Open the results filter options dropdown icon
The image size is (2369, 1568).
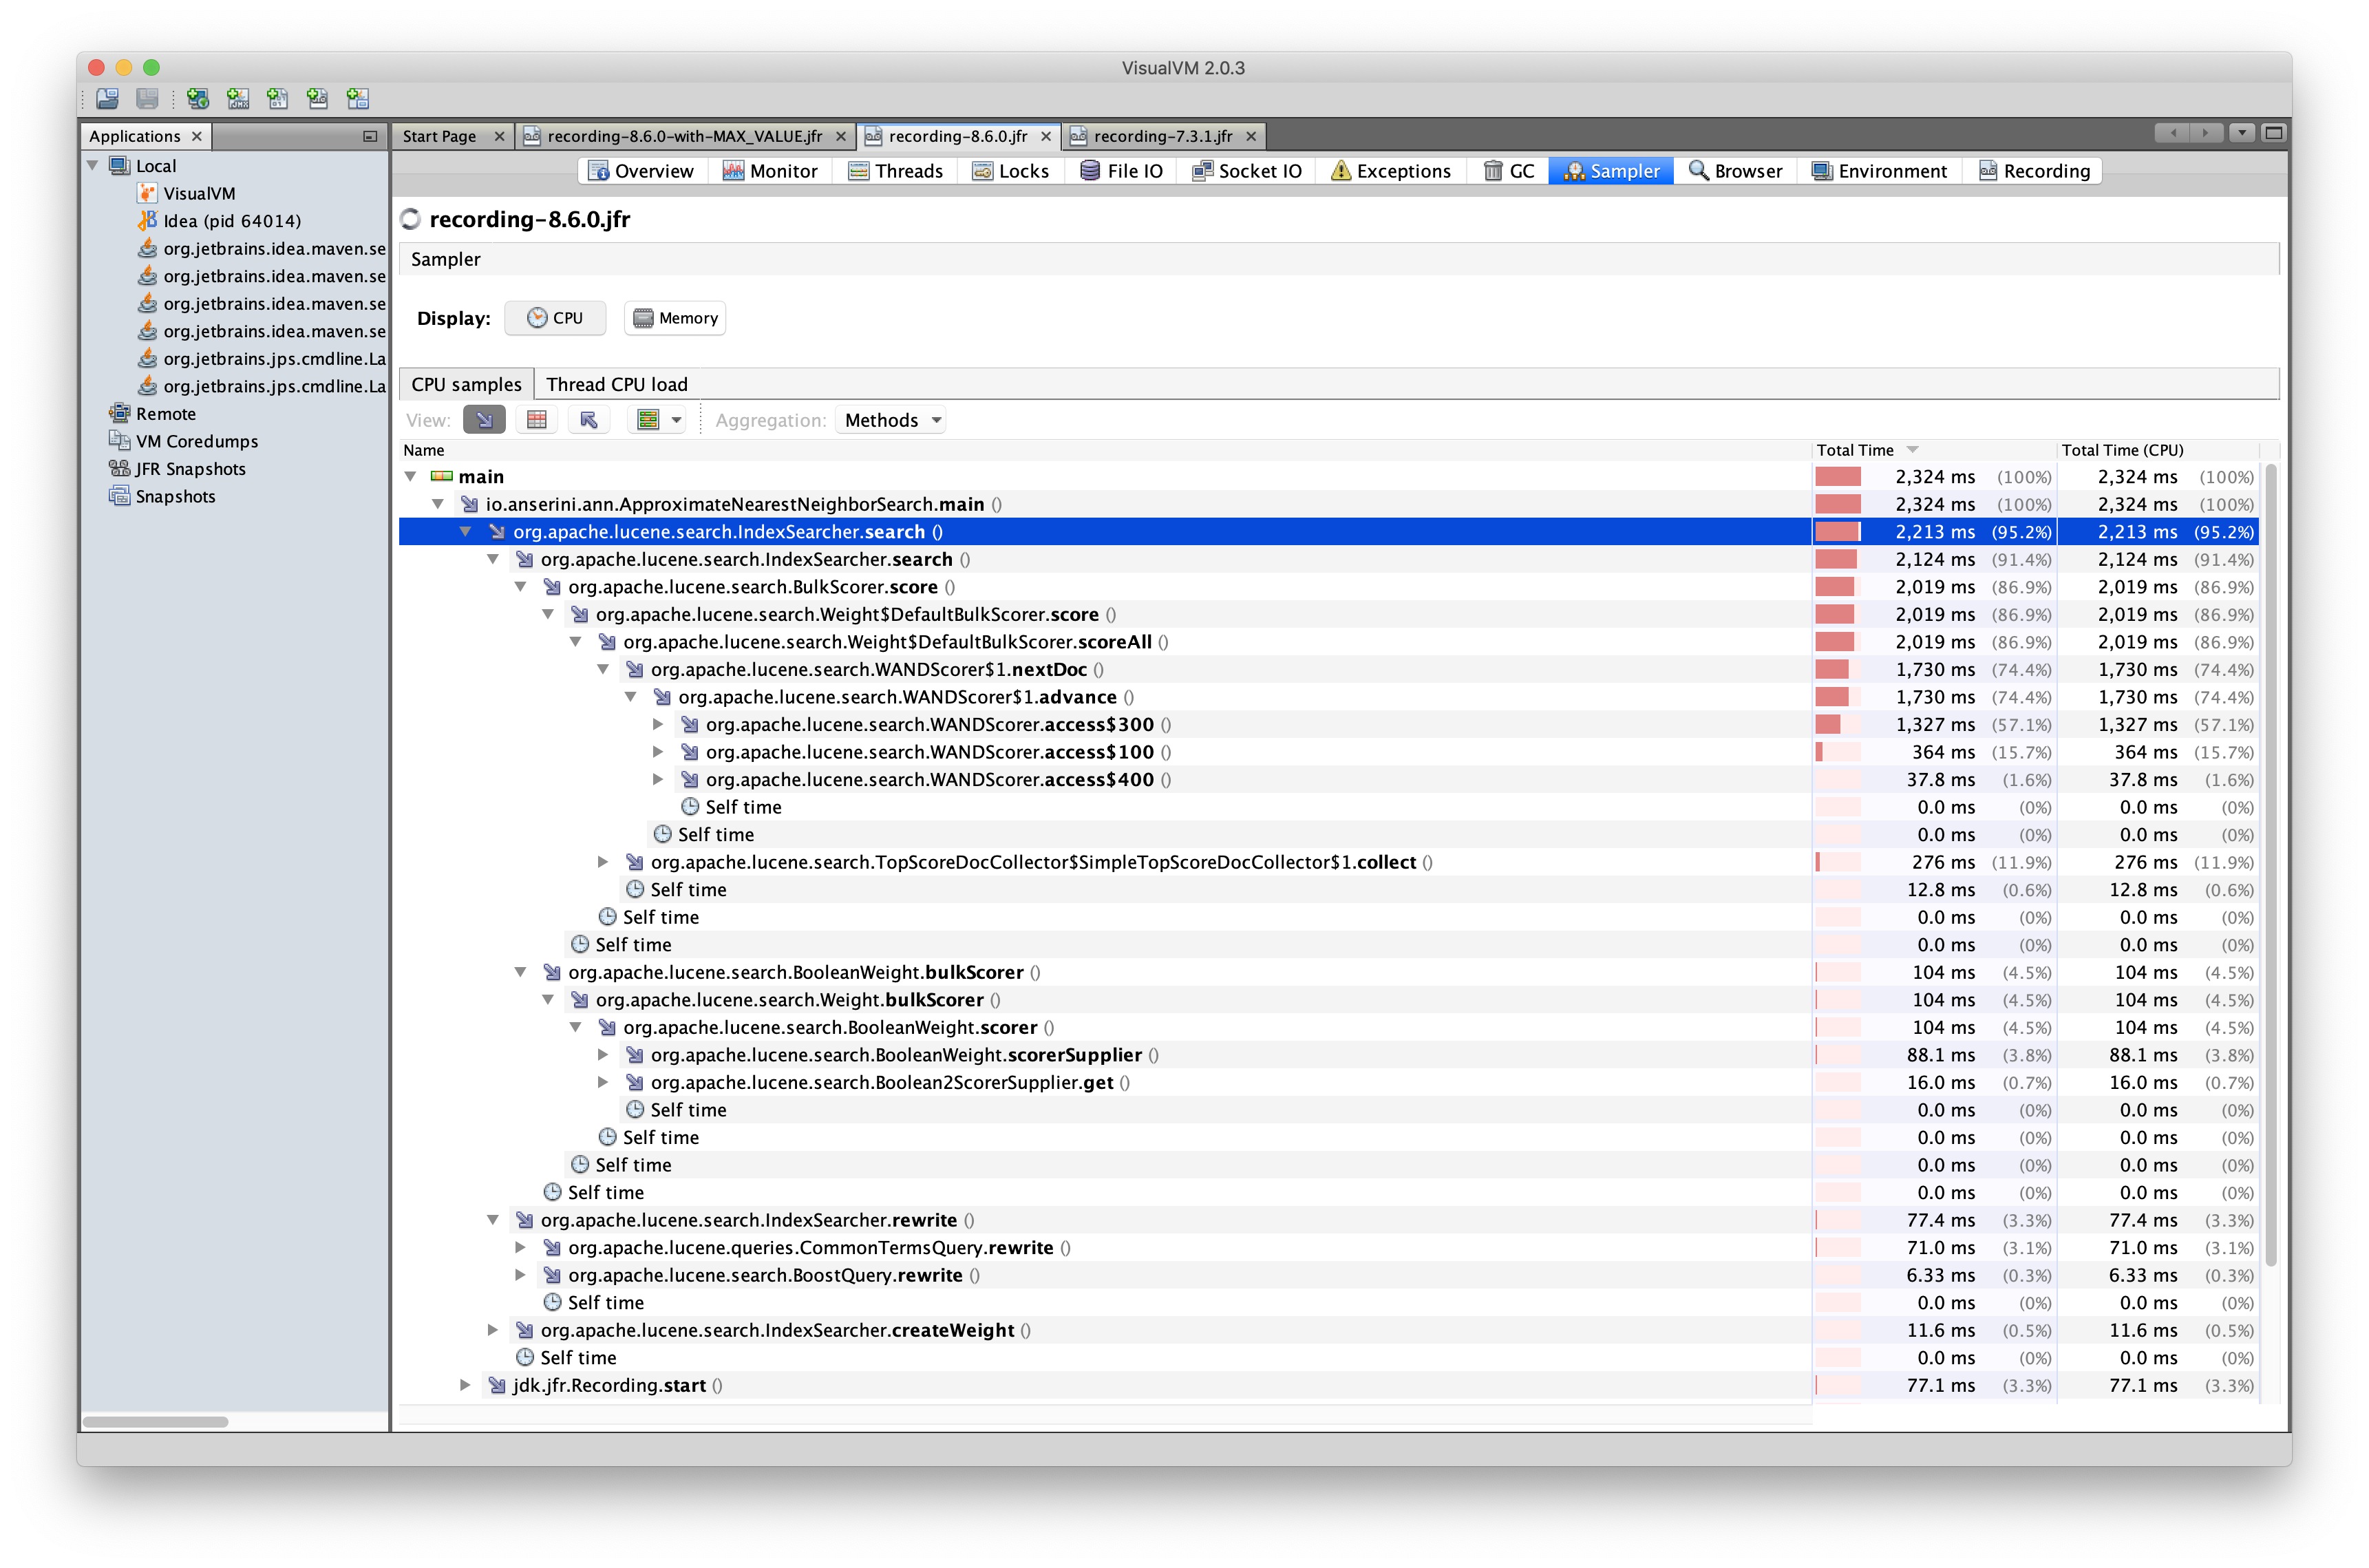(x=657, y=420)
